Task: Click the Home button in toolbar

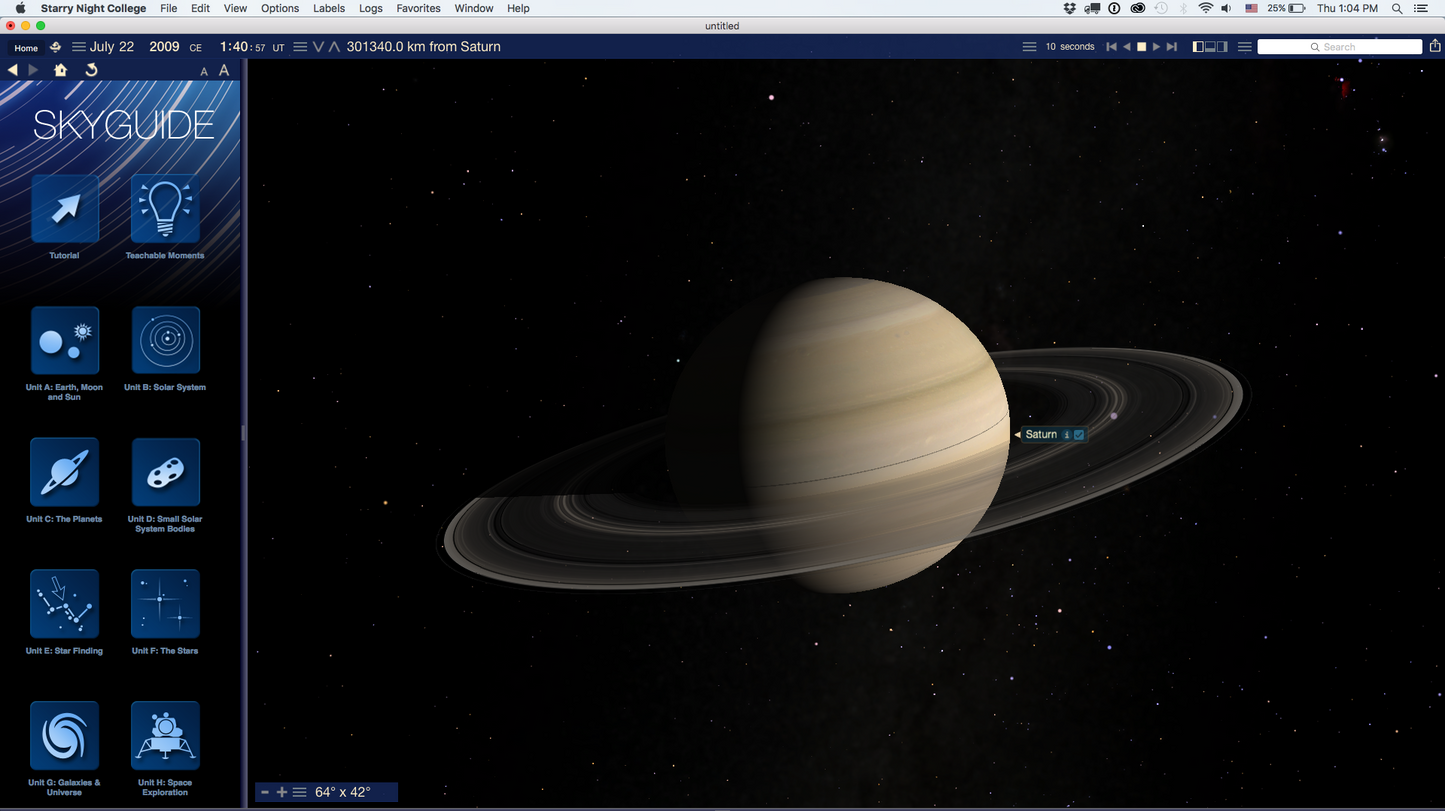Action: click(x=26, y=47)
